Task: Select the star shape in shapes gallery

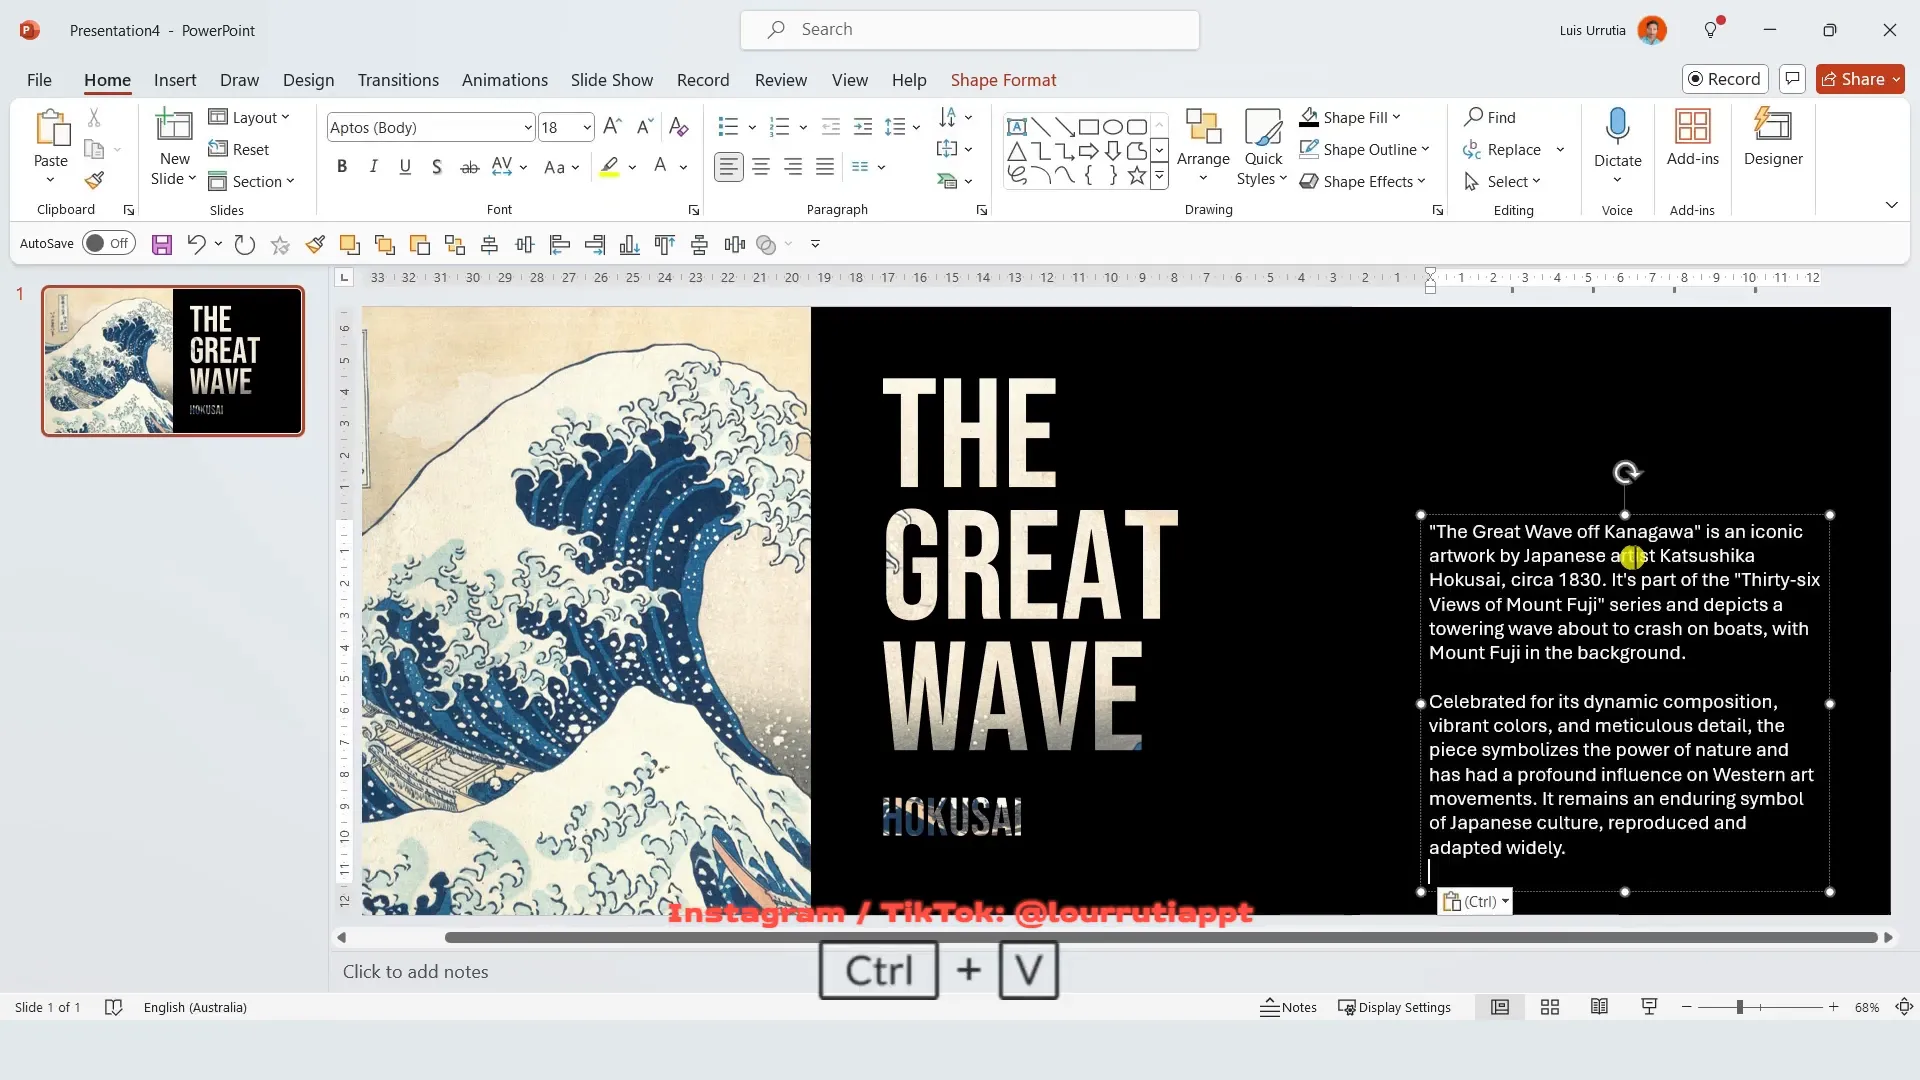Action: click(x=1137, y=176)
